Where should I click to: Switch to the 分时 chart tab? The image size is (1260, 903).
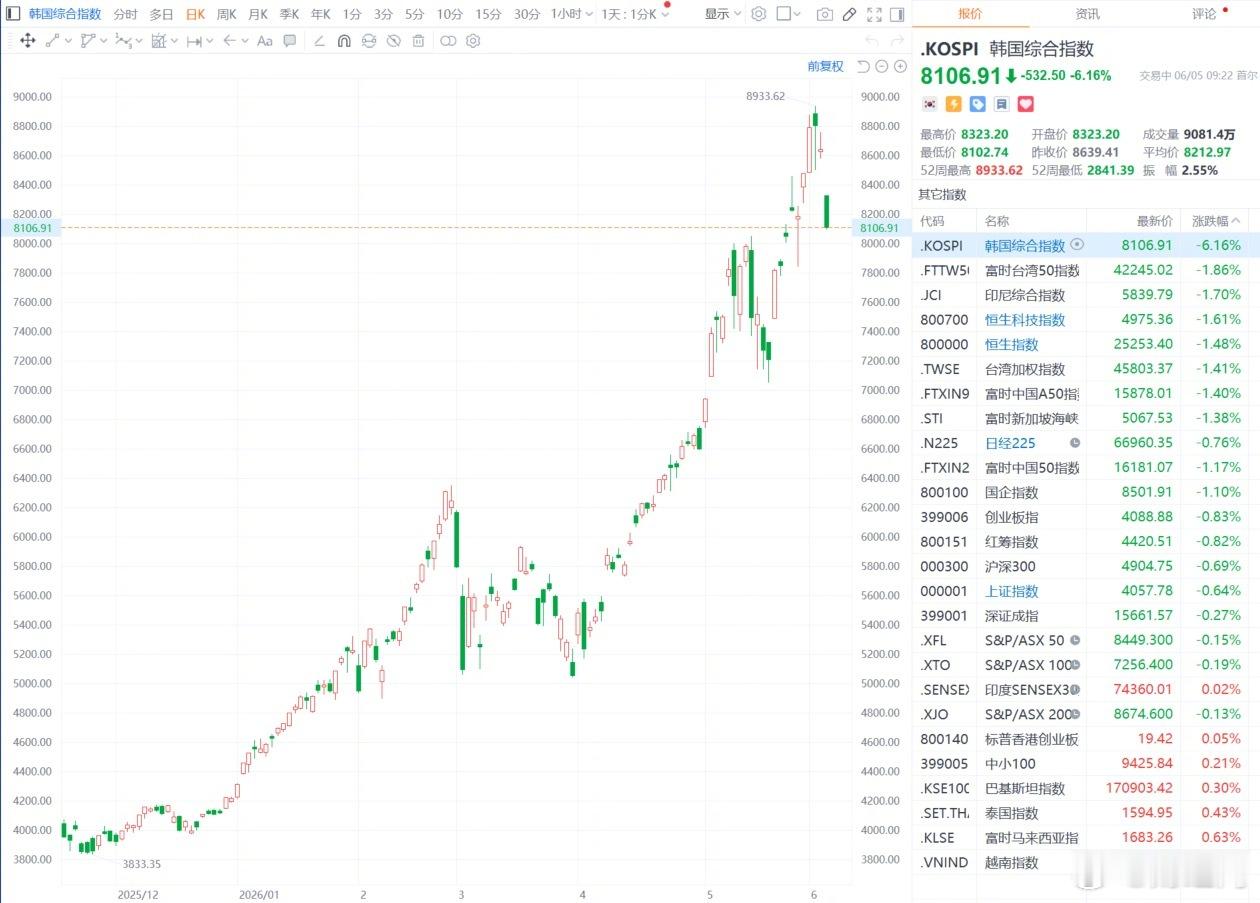coord(126,14)
